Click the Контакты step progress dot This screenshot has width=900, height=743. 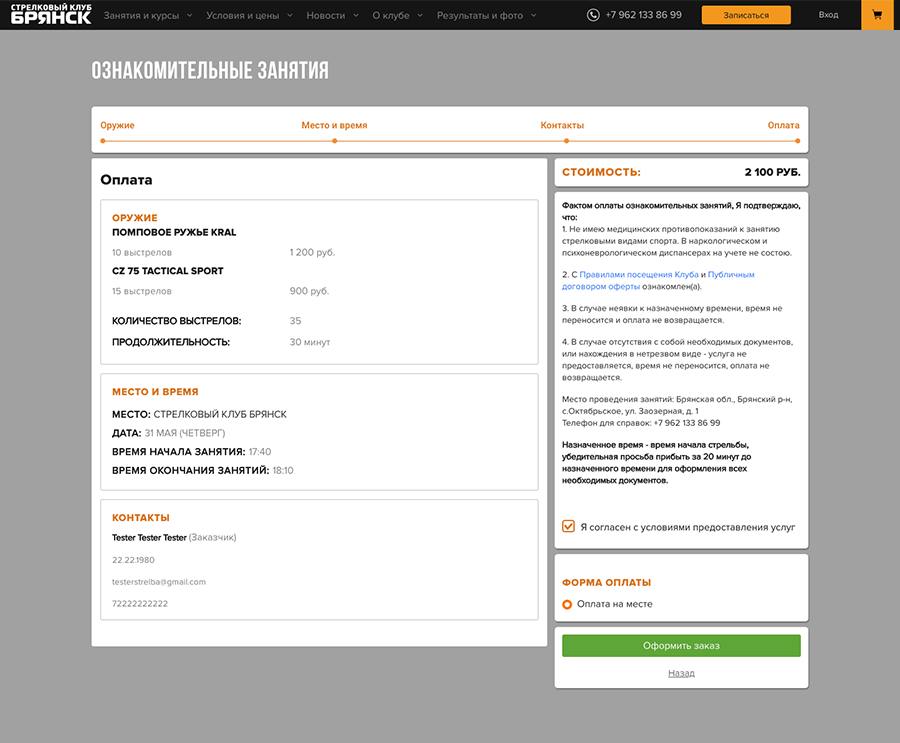(567, 141)
